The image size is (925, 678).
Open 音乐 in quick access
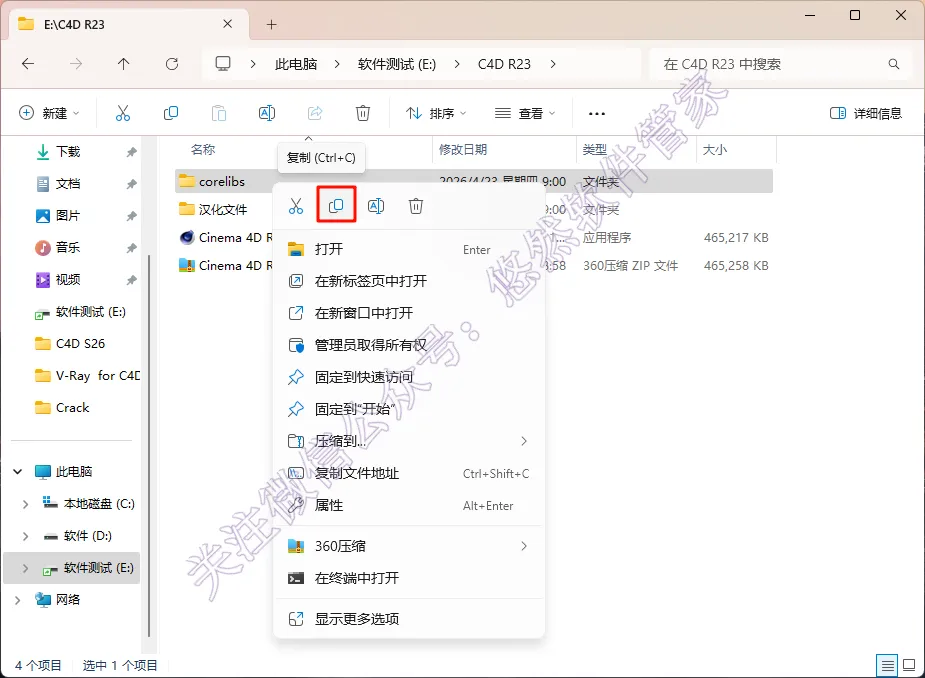[68, 247]
